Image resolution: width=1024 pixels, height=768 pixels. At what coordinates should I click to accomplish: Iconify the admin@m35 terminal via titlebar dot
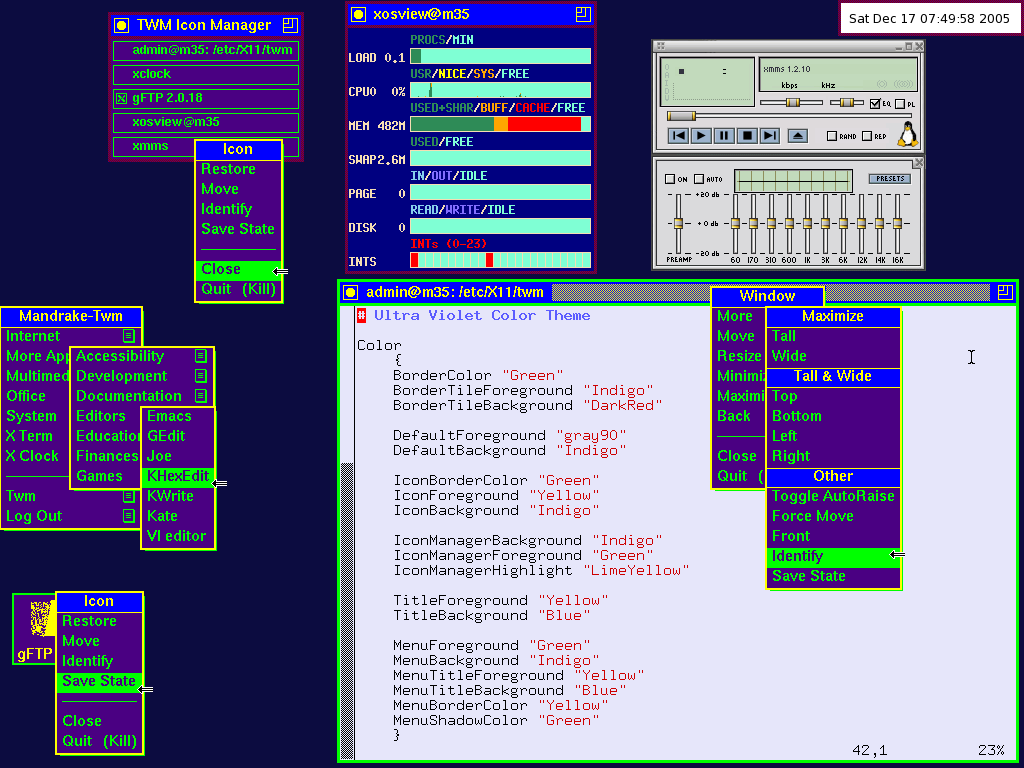[x=351, y=292]
